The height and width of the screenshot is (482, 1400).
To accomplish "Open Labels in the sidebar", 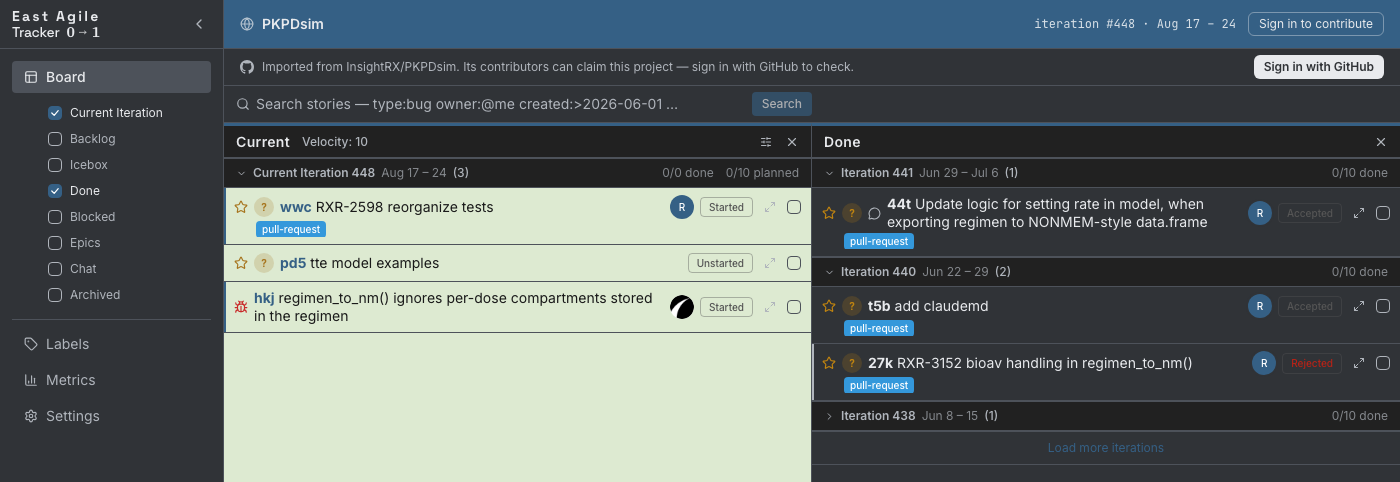I will click(111, 344).
